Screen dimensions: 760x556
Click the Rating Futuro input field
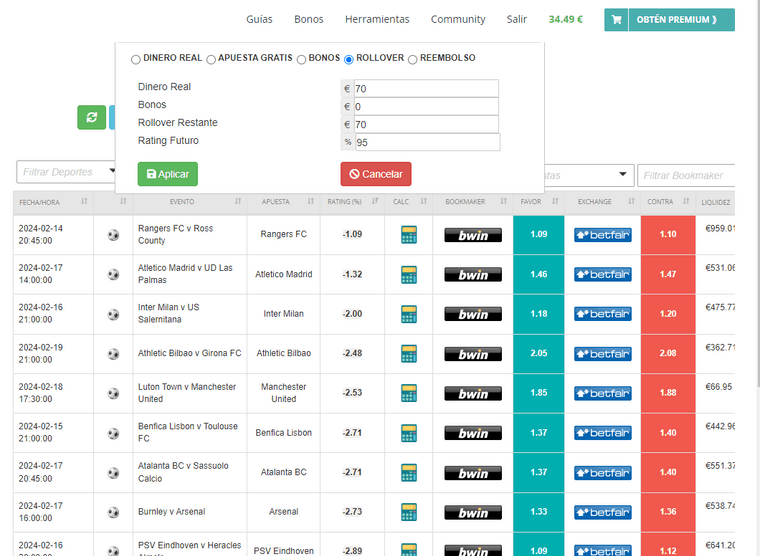pos(426,142)
